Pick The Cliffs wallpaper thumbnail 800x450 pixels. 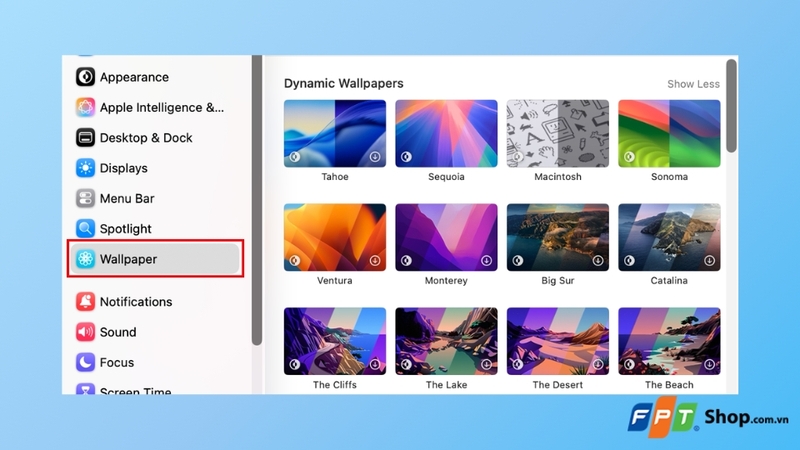point(335,341)
